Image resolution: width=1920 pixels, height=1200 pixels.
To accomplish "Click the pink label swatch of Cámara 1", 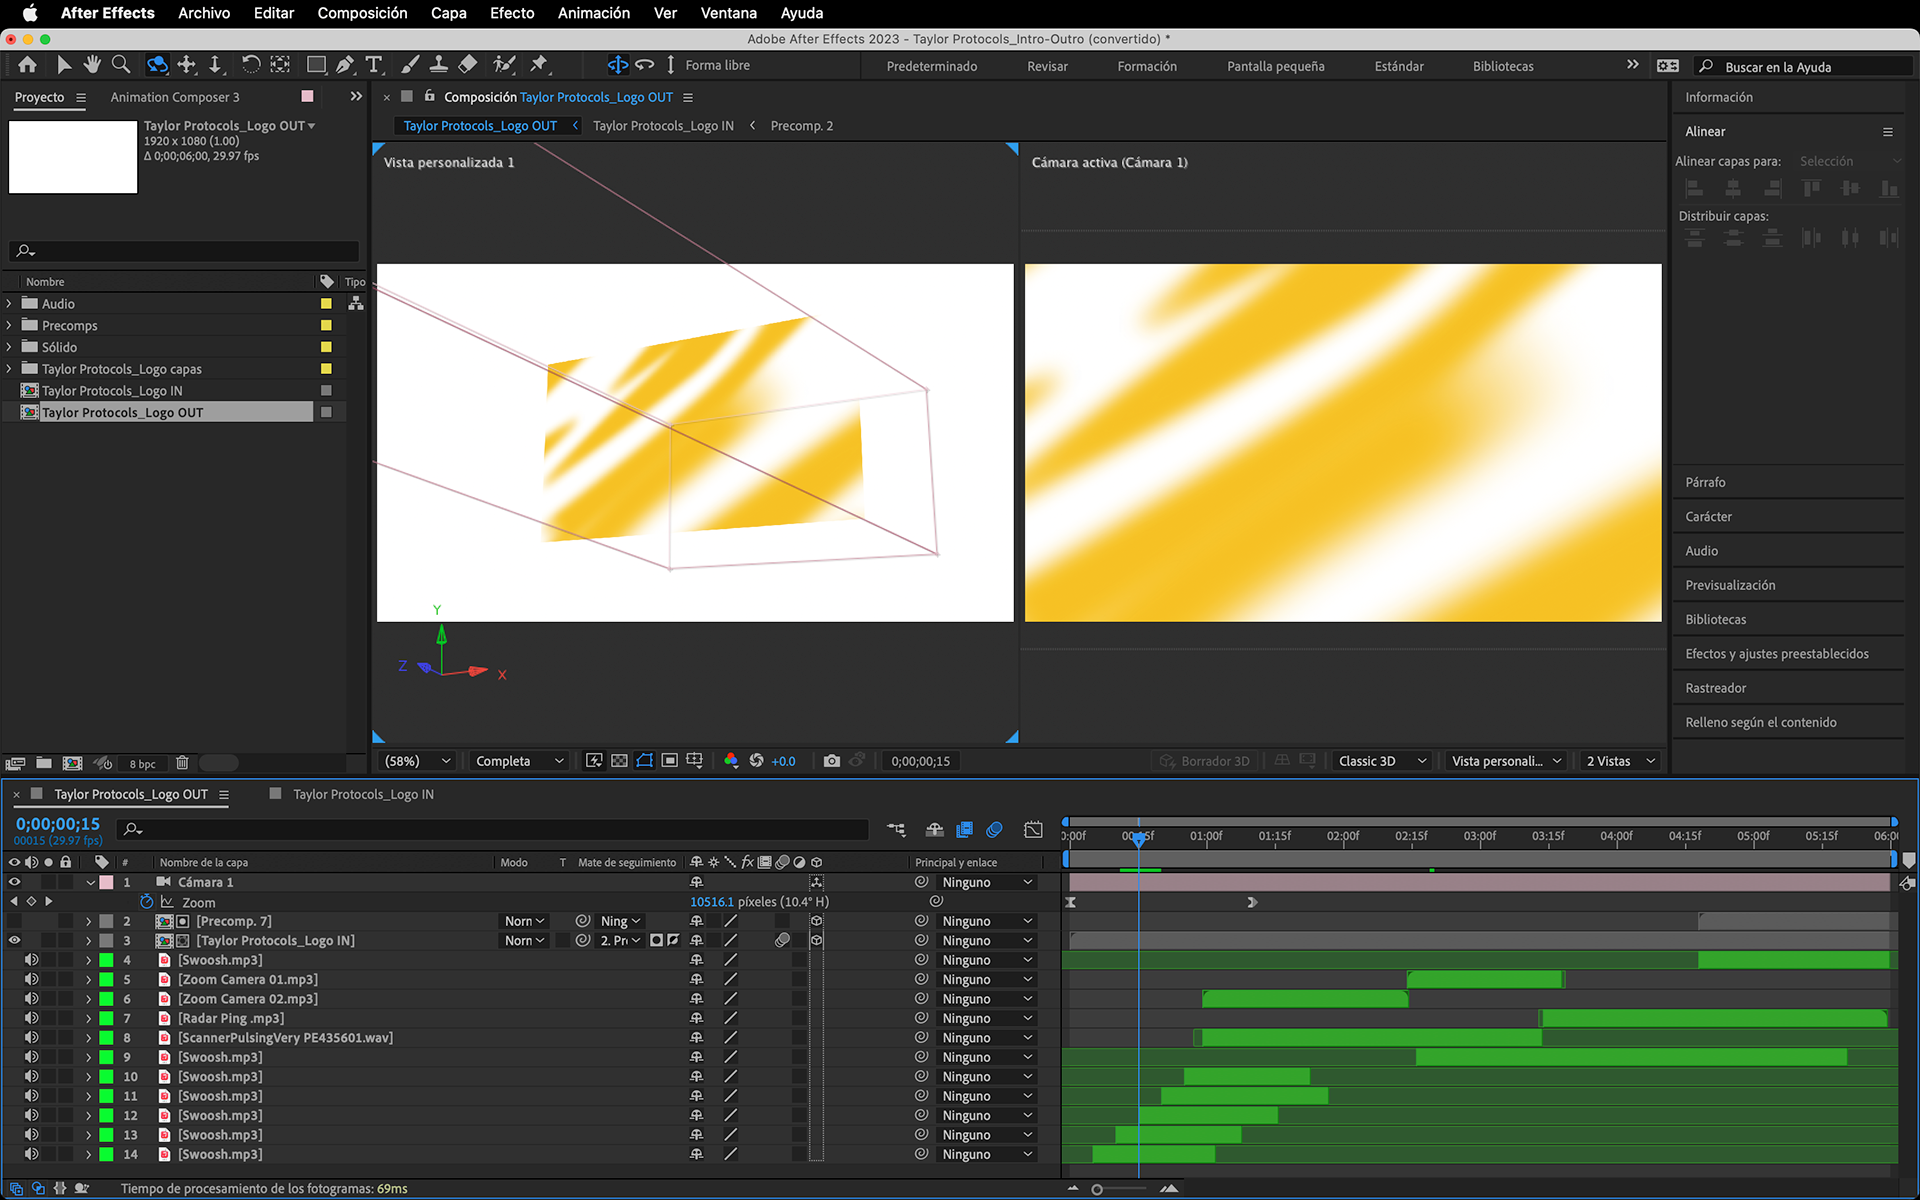I will tap(106, 882).
